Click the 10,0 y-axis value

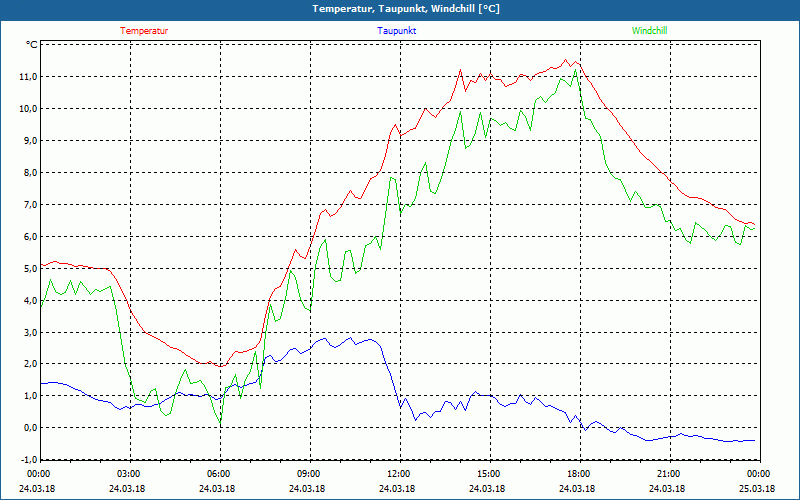tap(29, 109)
